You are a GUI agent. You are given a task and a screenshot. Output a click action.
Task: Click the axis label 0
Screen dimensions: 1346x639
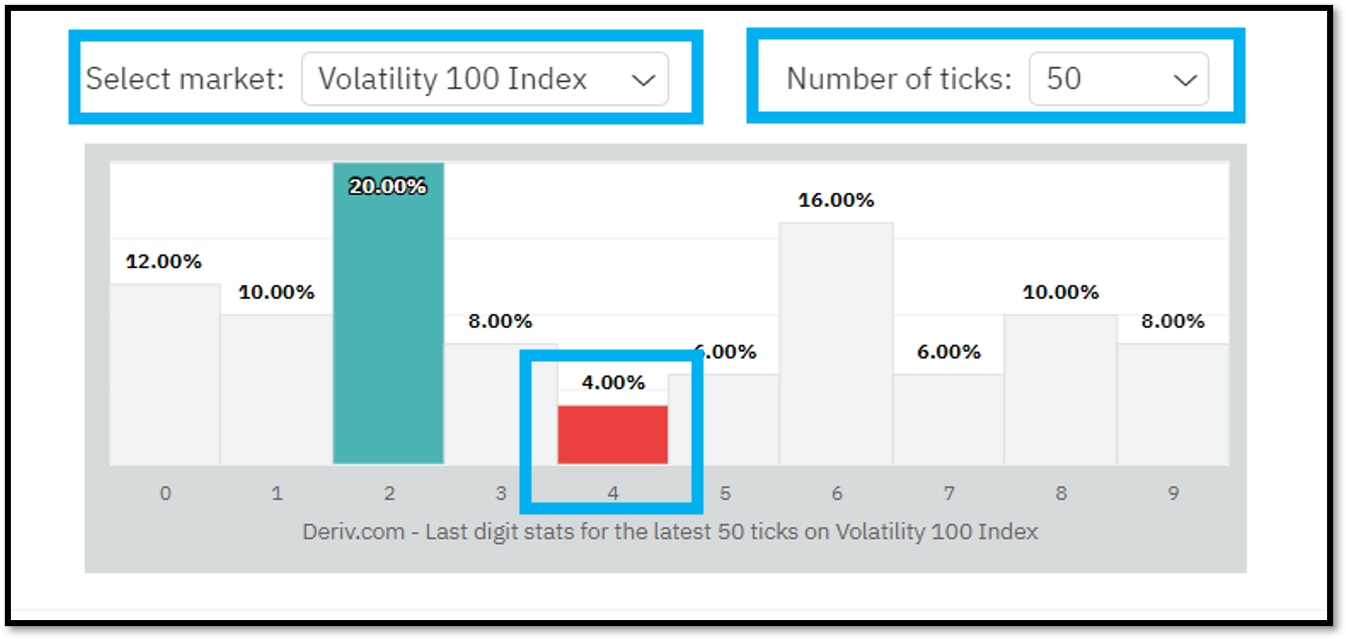[x=165, y=493]
